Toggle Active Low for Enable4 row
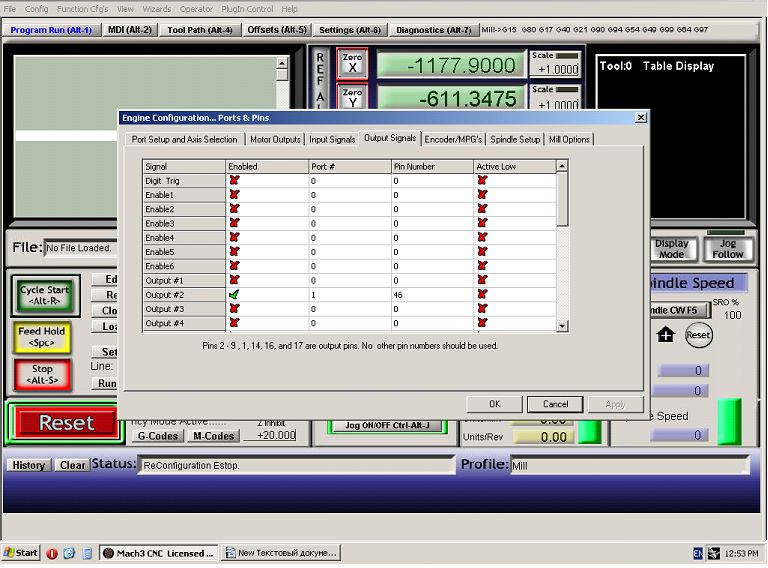Viewport: 768px width, 568px height. click(x=482, y=237)
